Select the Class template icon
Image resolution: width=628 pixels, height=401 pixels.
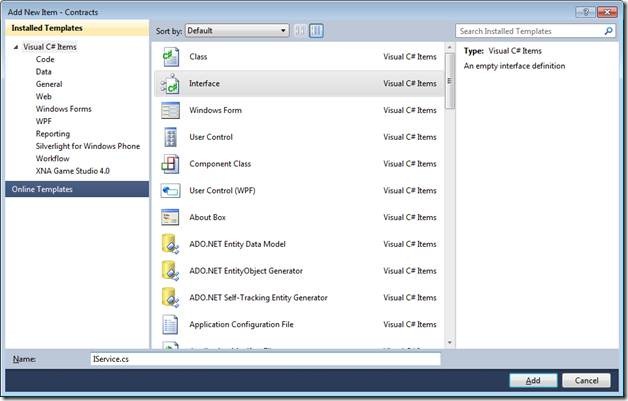tap(170, 57)
